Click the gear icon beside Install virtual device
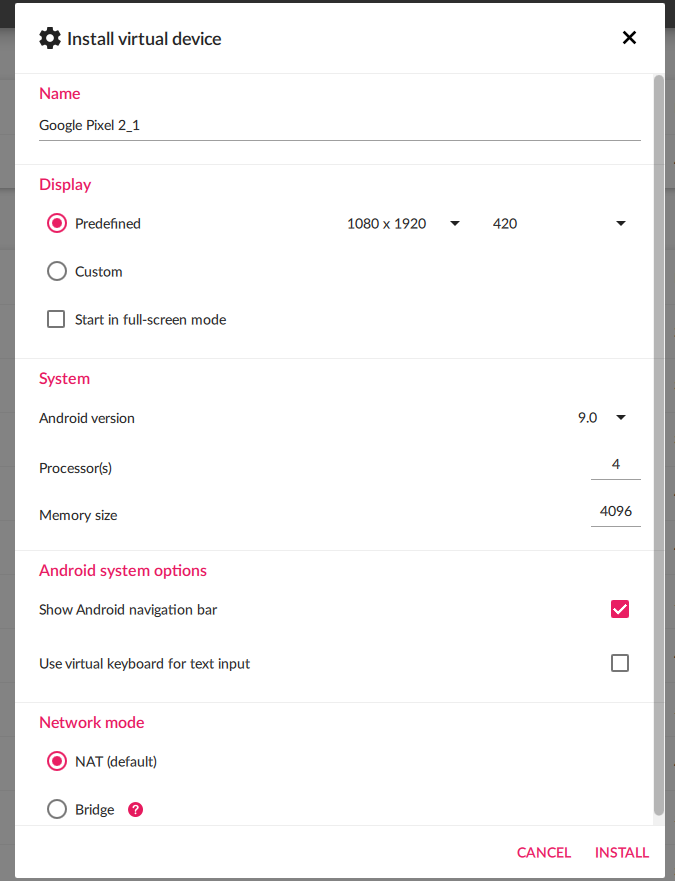Viewport: 675px width, 881px height. (50, 39)
